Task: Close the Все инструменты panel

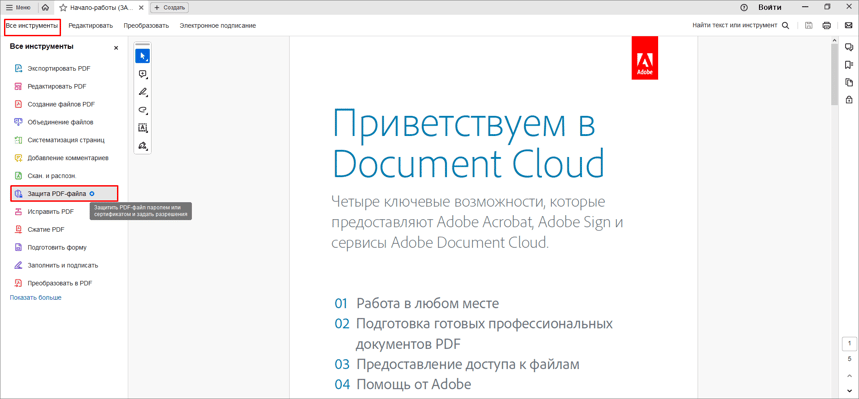Action: [116, 48]
